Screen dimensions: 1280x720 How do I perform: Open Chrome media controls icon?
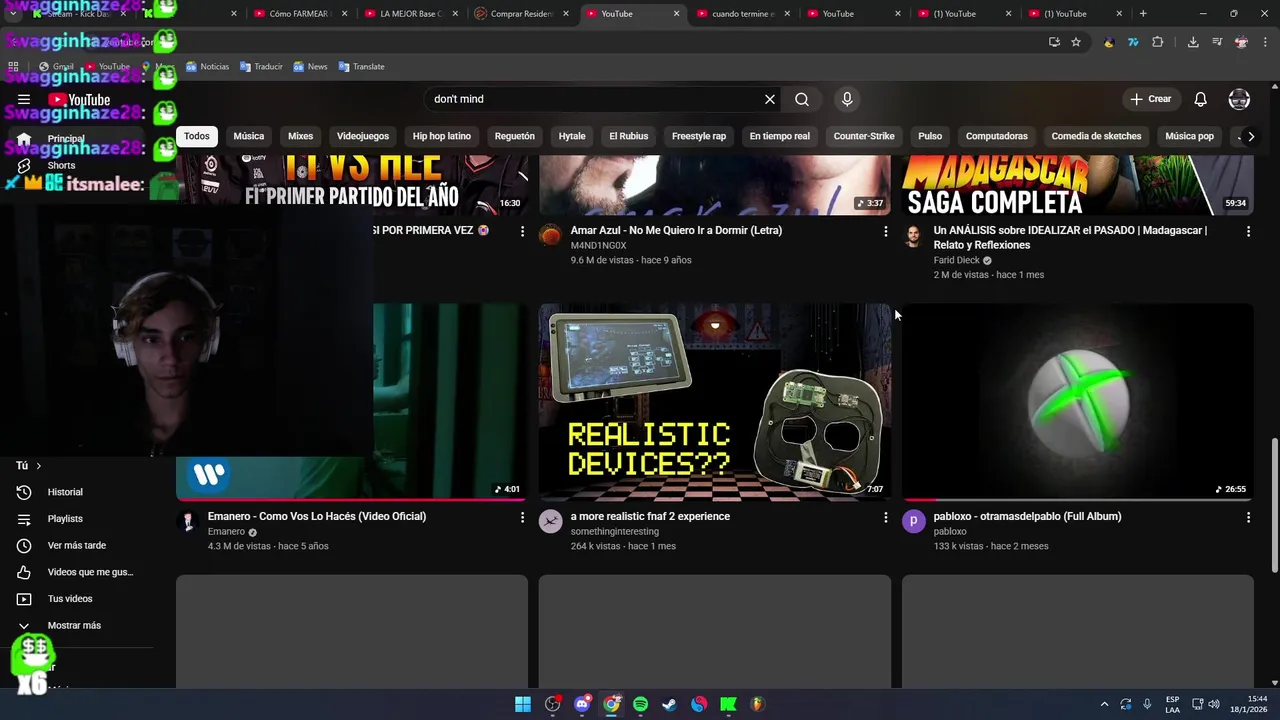pyautogui.click(x=1217, y=42)
